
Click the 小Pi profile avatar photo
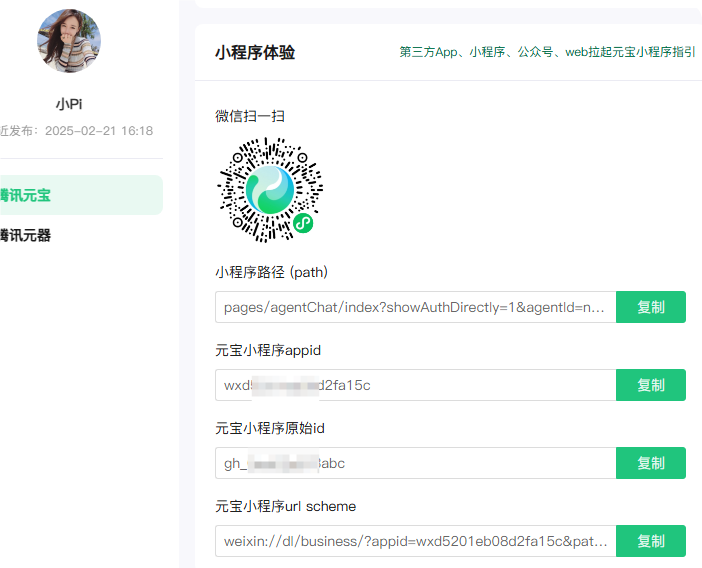(x=69, y=41)
